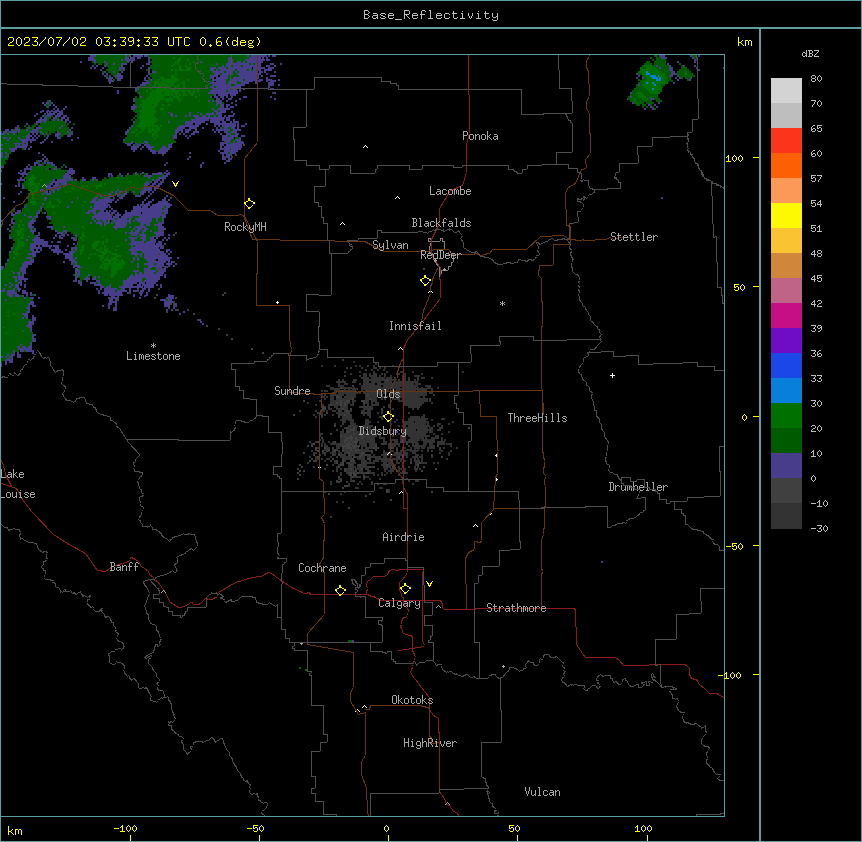Screen dimensions: 862x842
Task: Click the ThreeHills label
Action: coord(537,418)
